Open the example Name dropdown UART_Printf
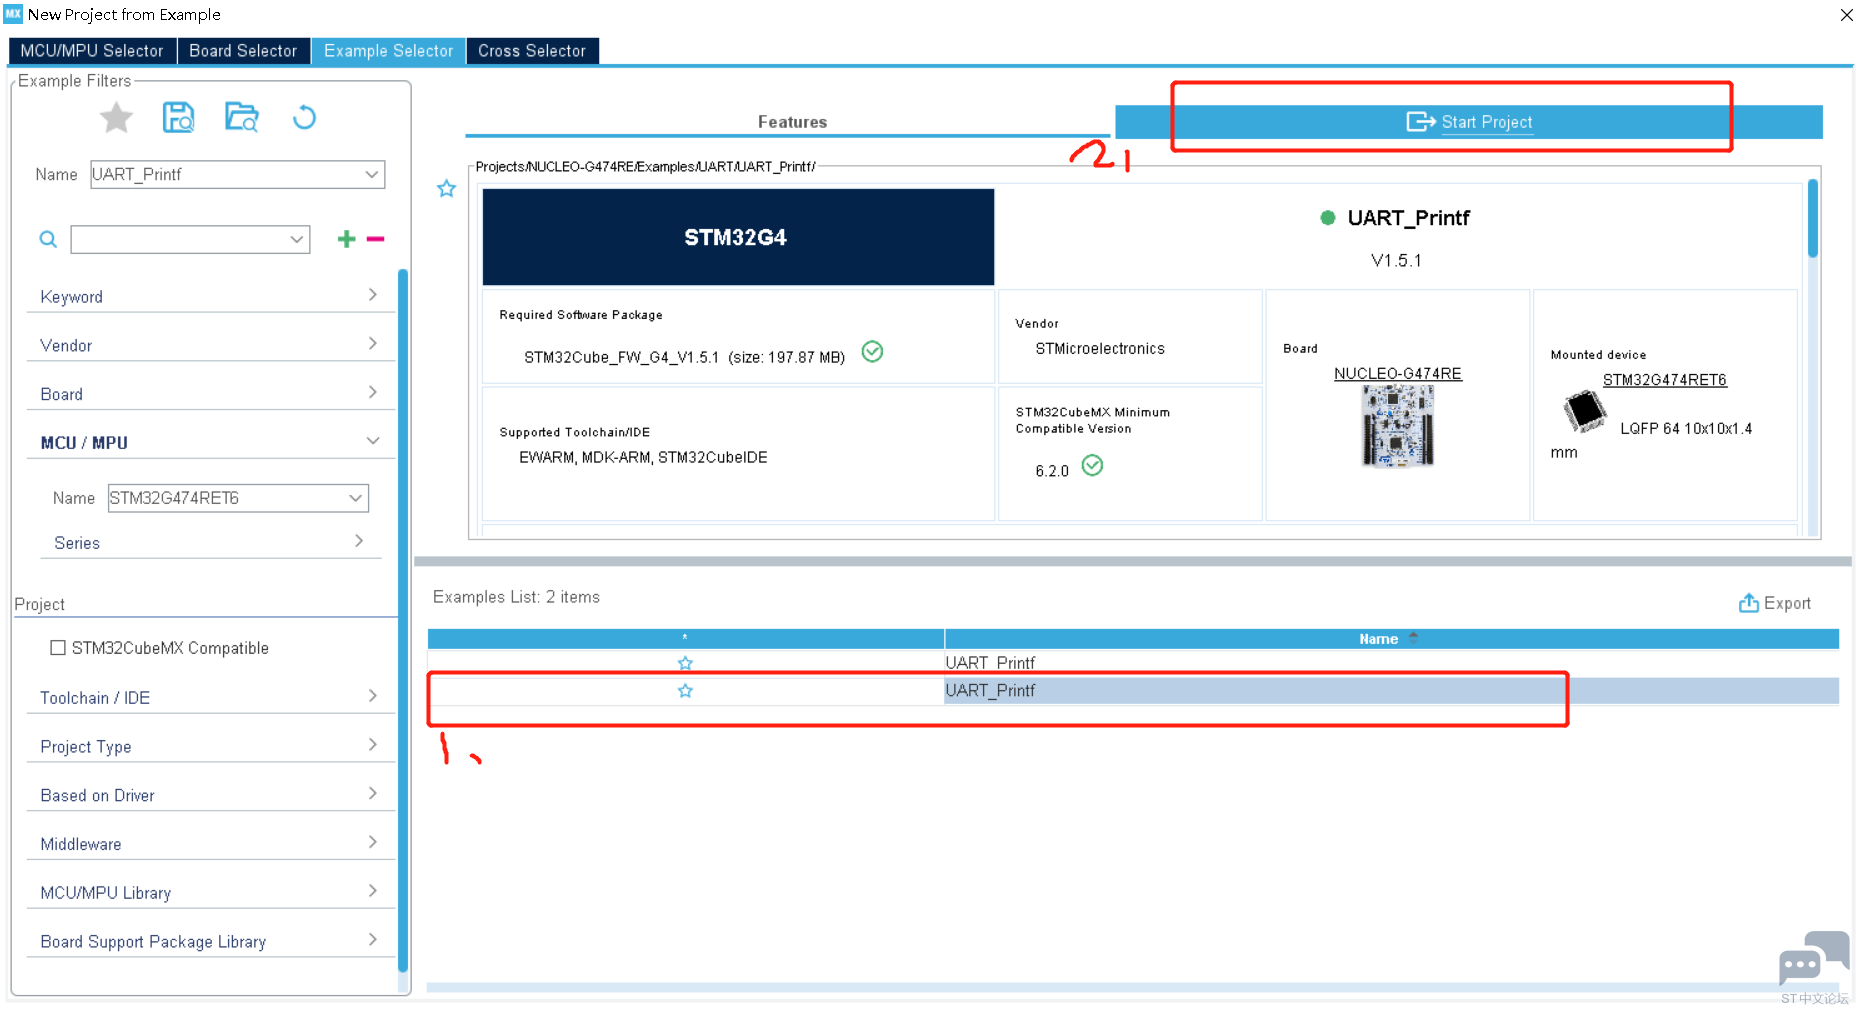The width and height of the screenshot is (1858, 1014). 238,175
